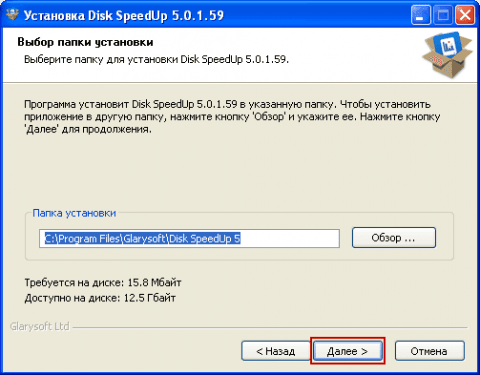480x375 pixels.
Task: Click the 'Glarysoft Ltd' label
Action: point(40,326)
